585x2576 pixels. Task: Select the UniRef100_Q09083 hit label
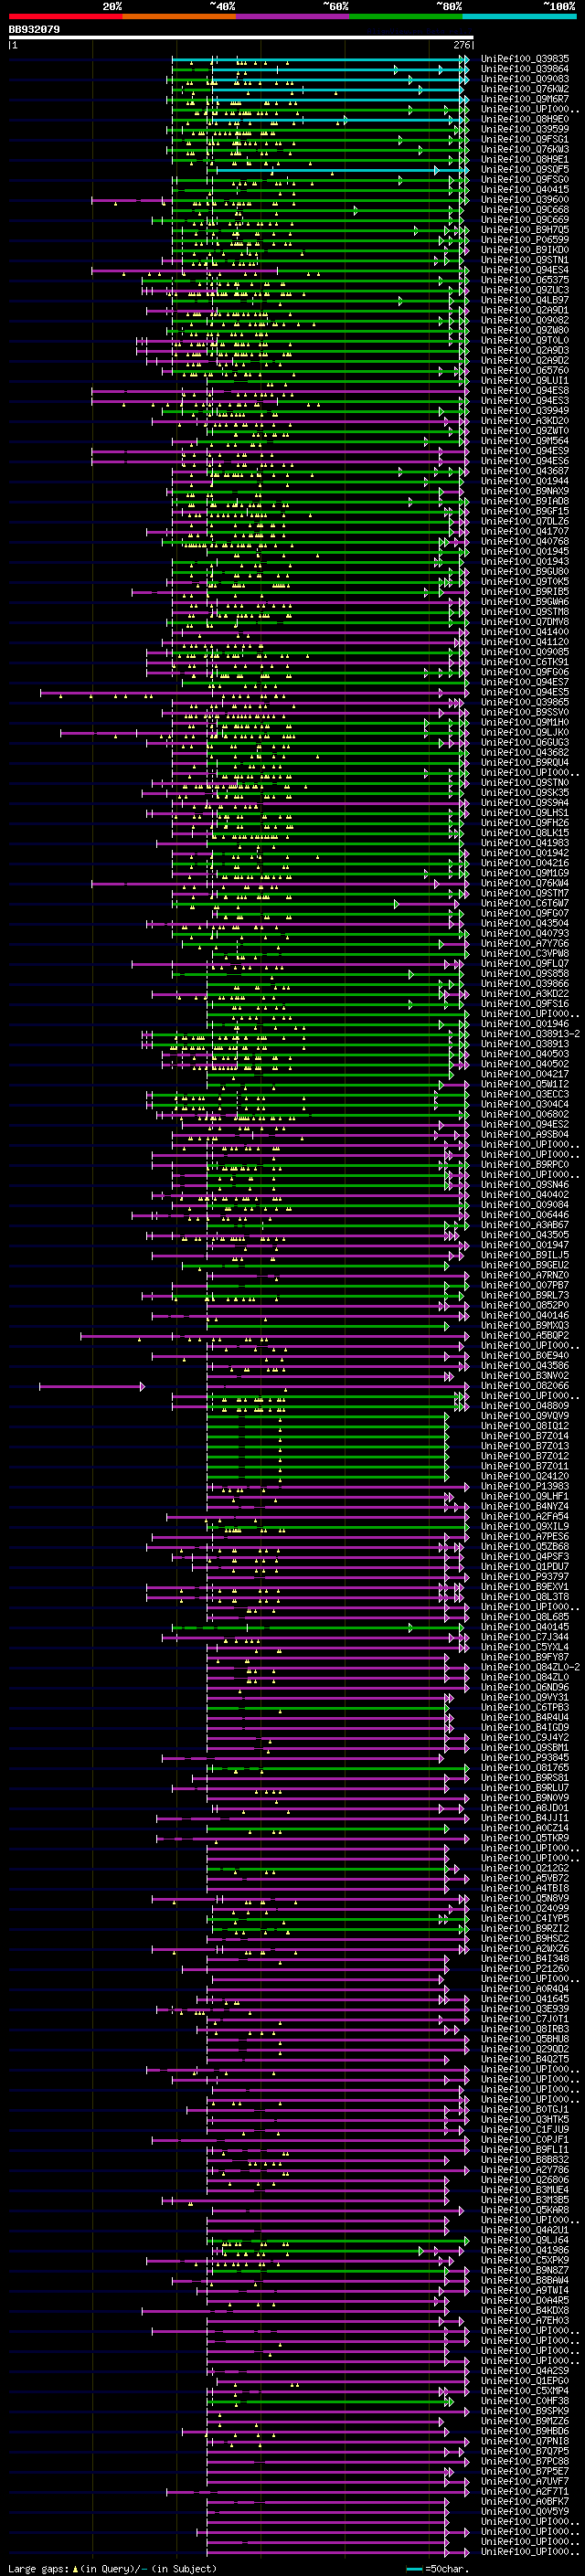(525, 79)
